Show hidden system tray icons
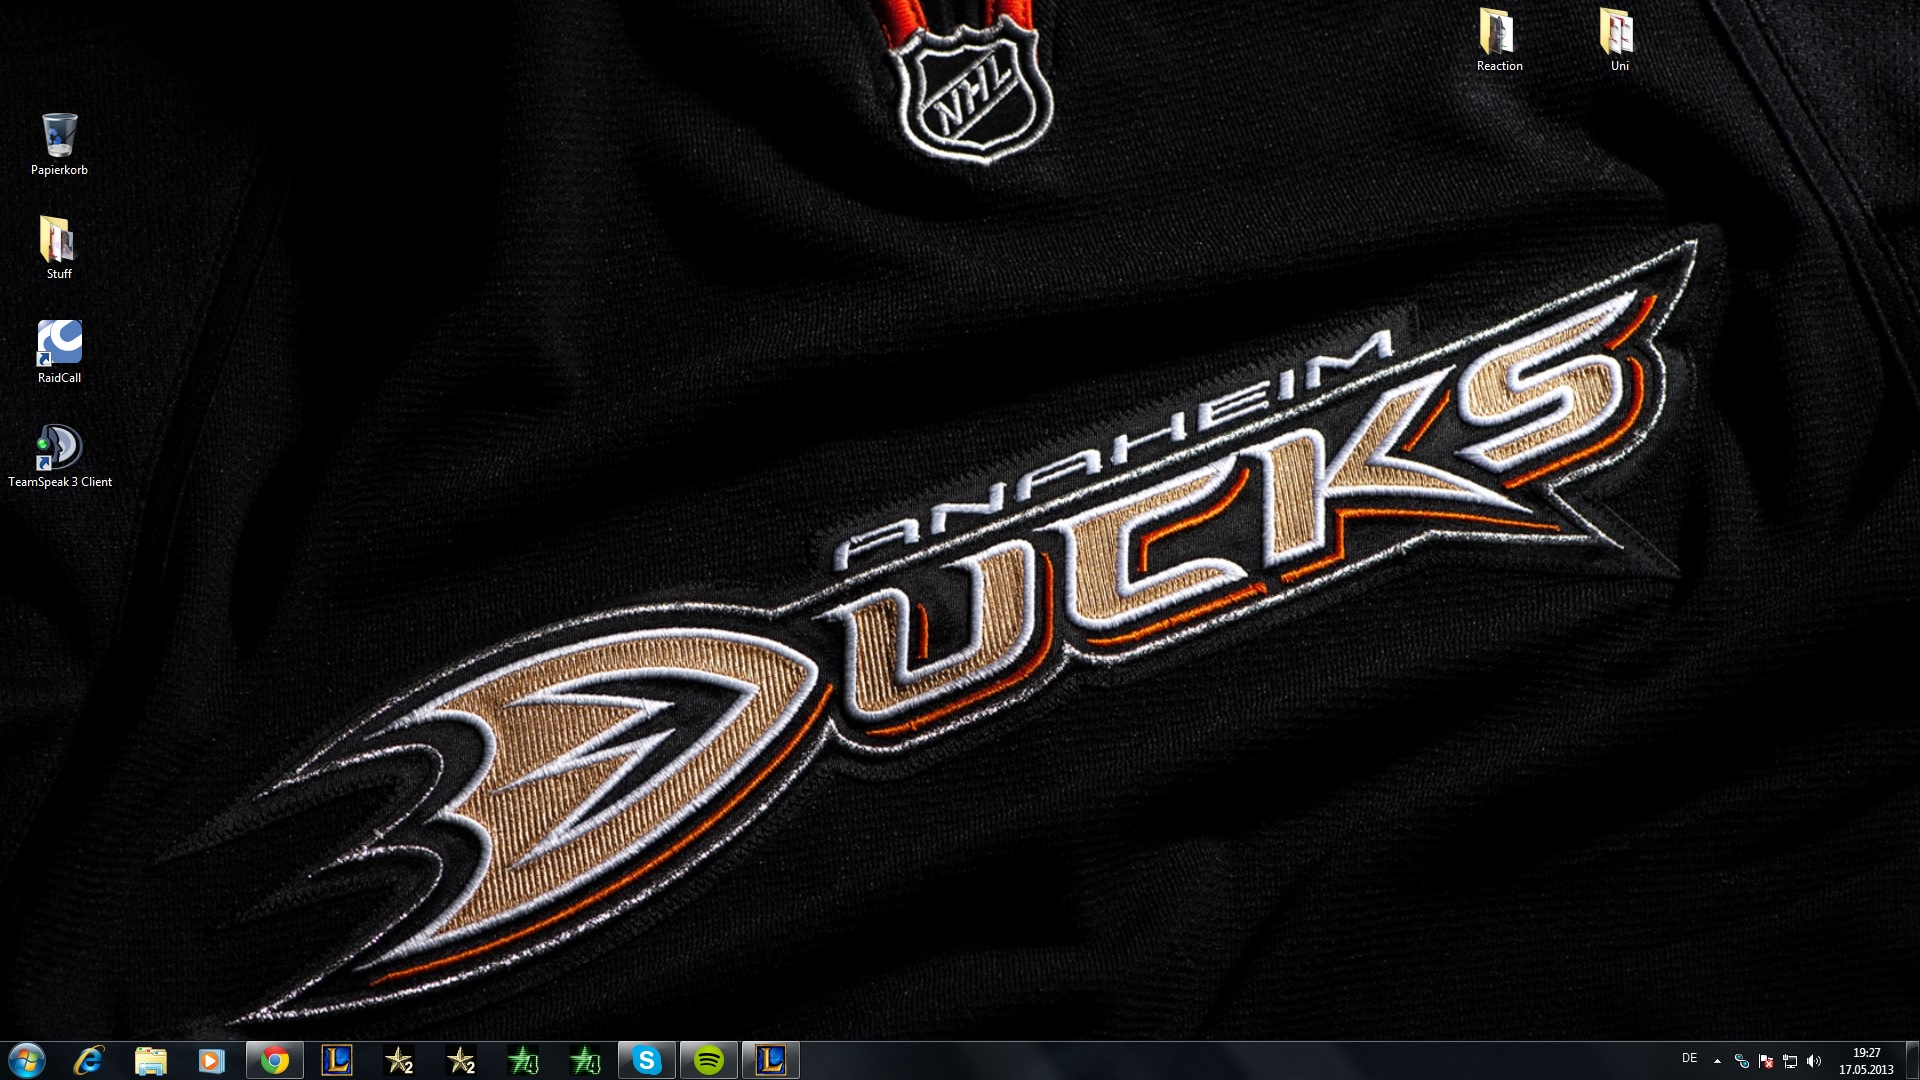1920x1080 pixels. (x=1717, y=1061)
